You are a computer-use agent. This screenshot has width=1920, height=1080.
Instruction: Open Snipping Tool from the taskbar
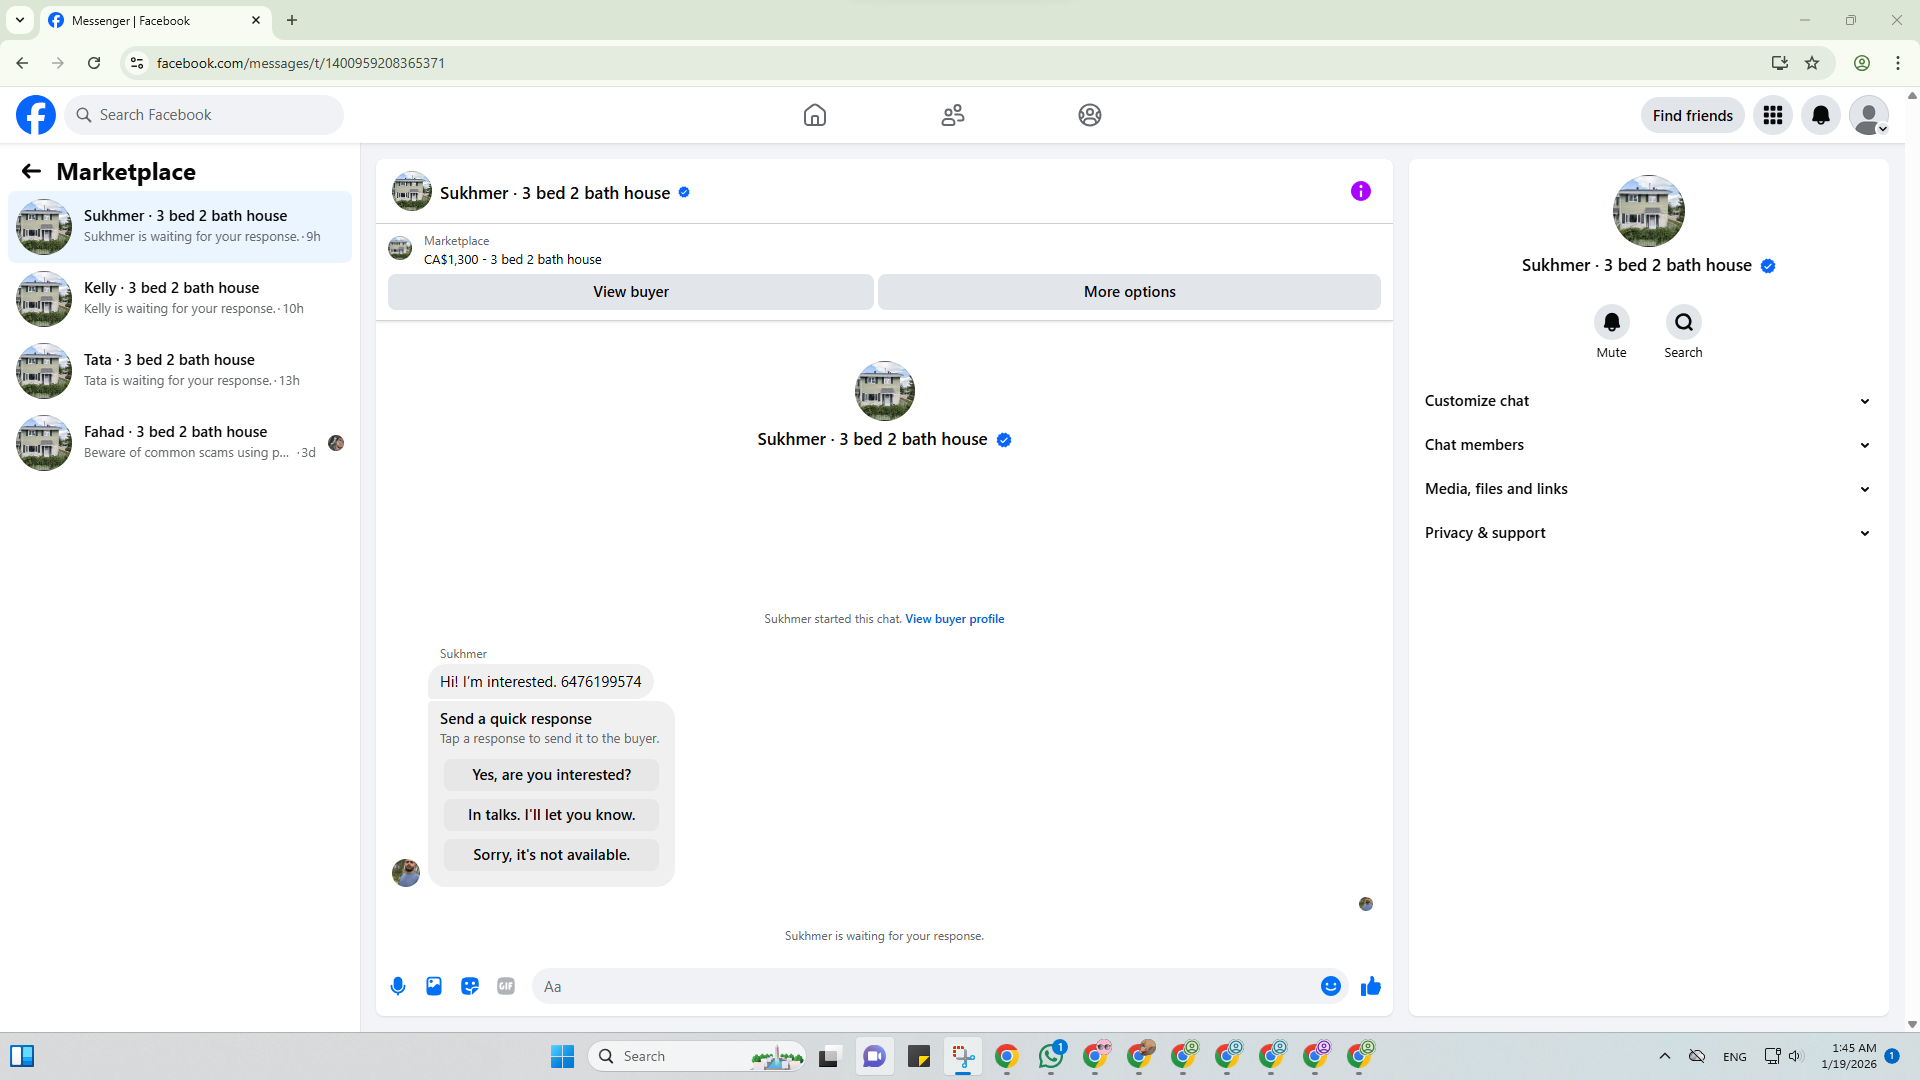pyautogui.click(x=963, y=1056)
